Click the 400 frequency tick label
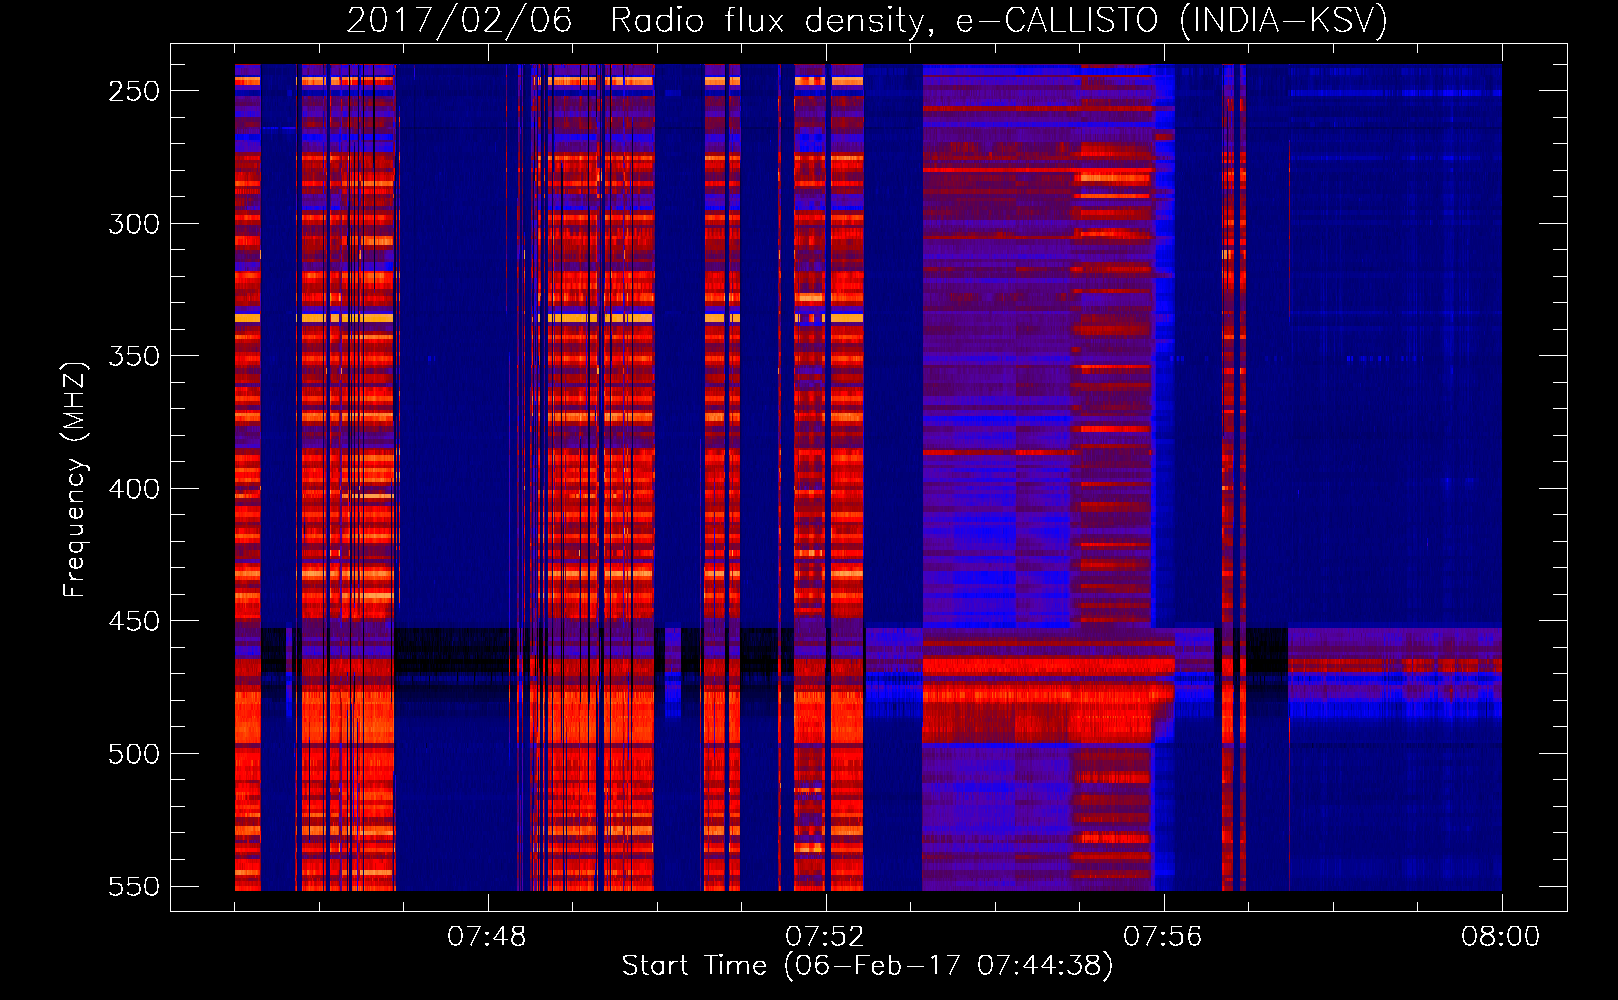 (134, 489)
